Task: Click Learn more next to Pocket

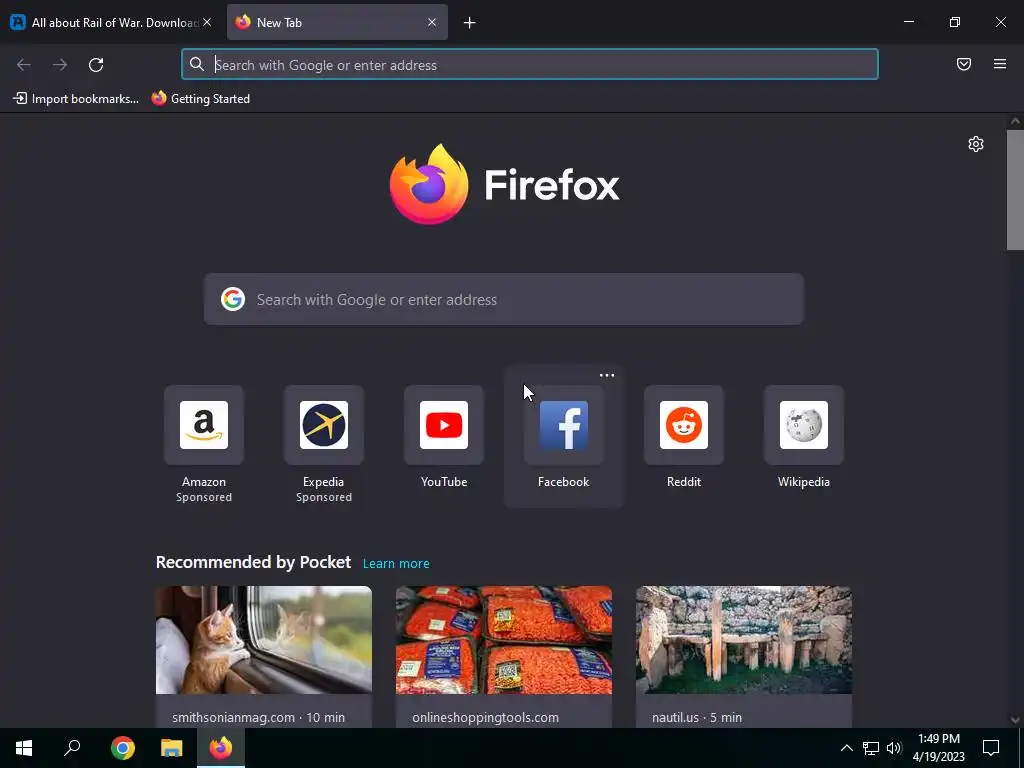Action: [x=396, y=563]
